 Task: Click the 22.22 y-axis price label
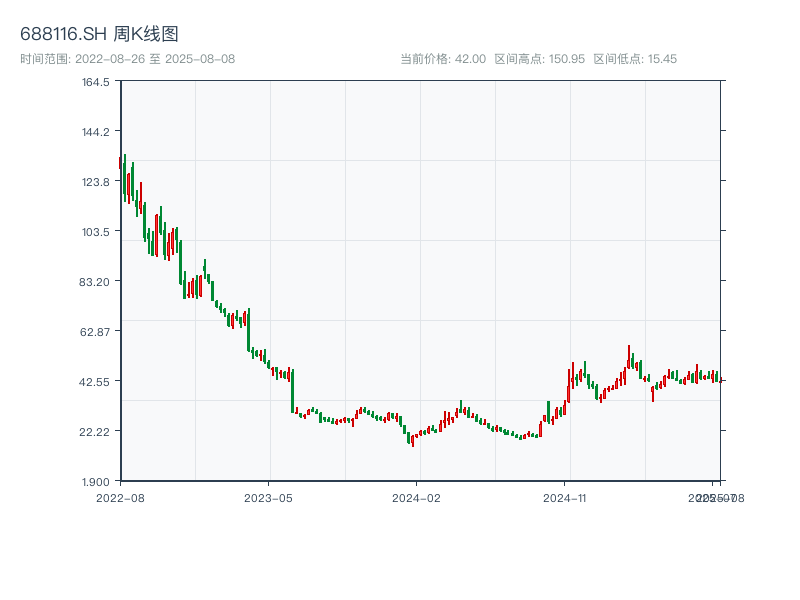(96, 432)
